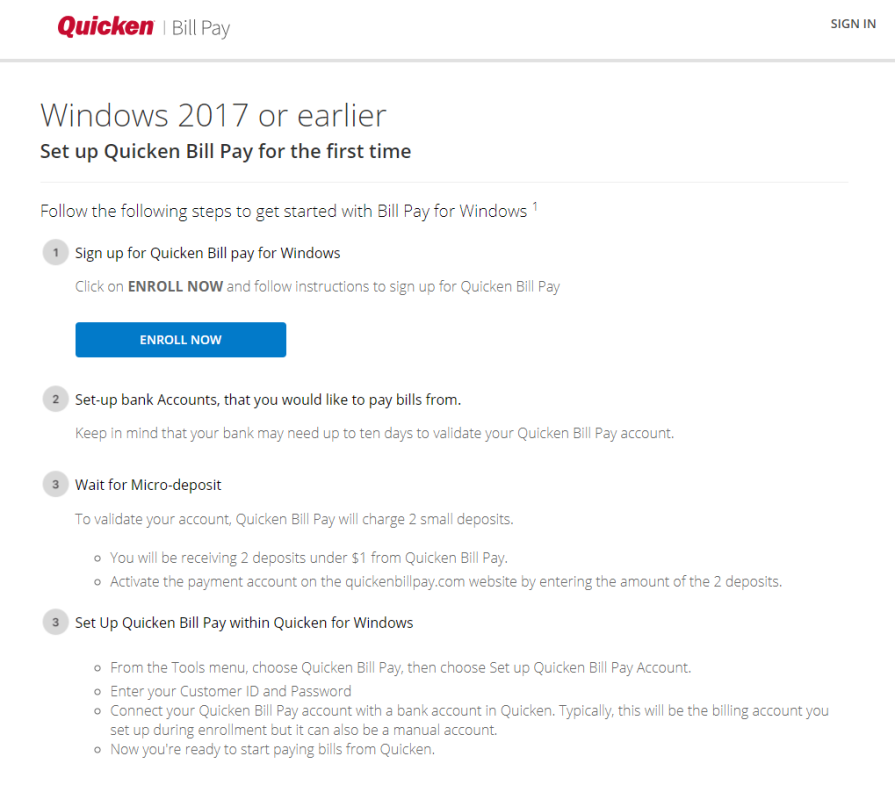This screenshot has height=785, width=895.
Task: Click the number circle beside Set Up Quicken Bill Pay within Quicken
Action: pos(55,623)
